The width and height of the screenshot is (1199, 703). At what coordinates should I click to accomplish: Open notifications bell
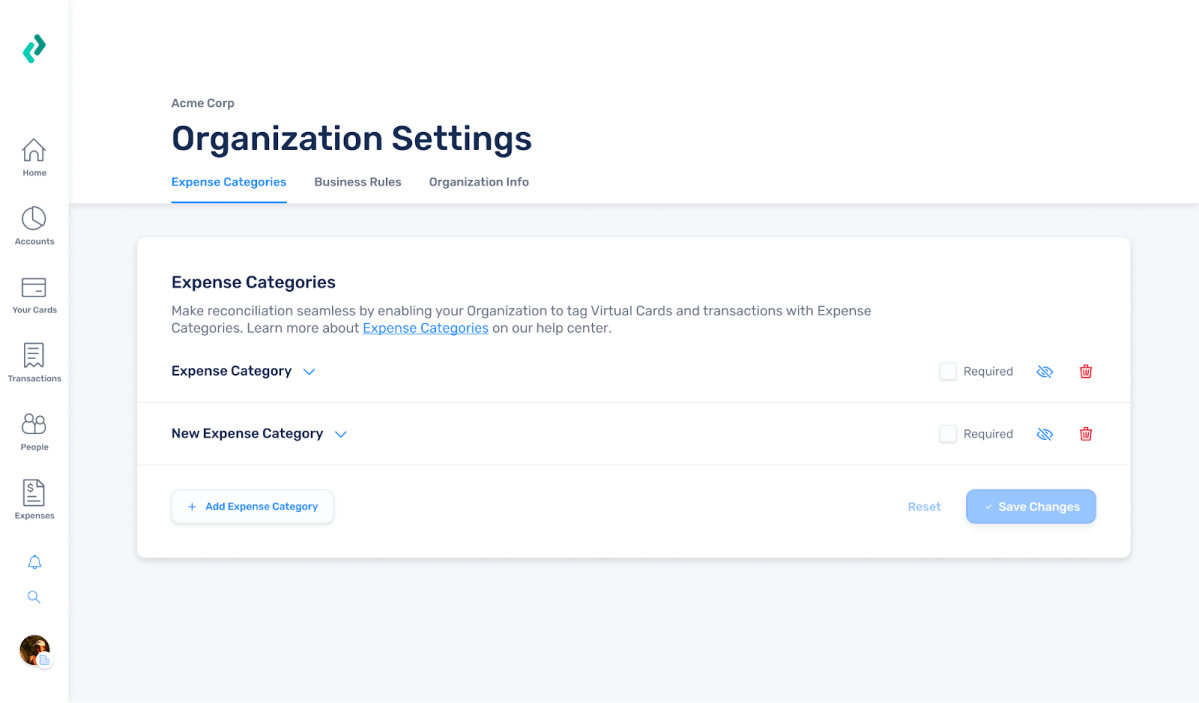(34, 562)
